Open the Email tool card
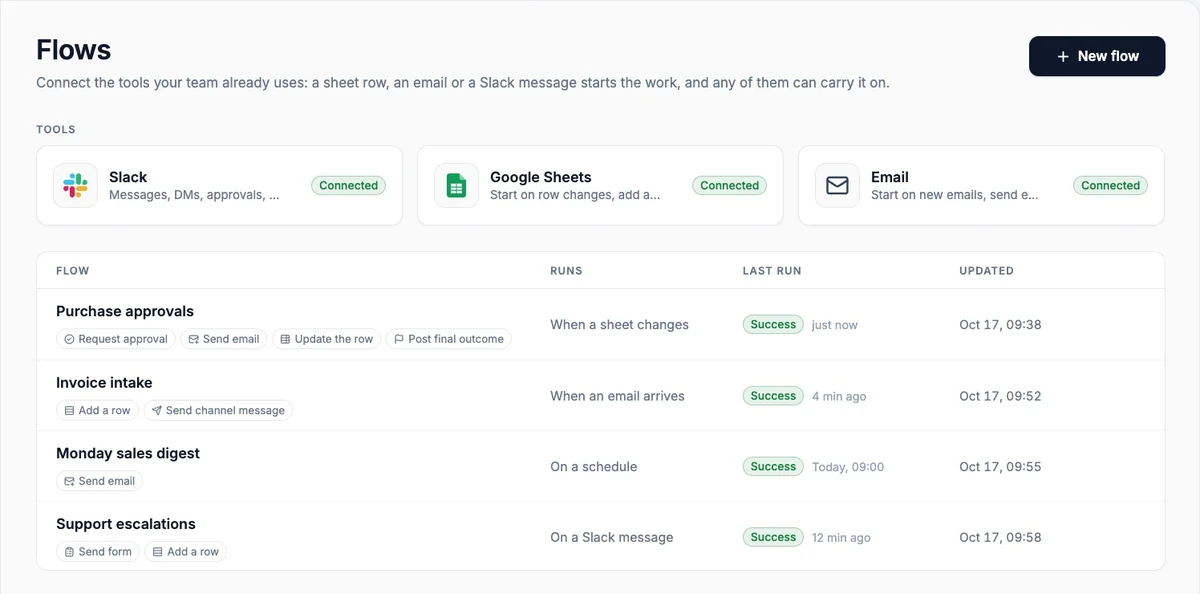Screen dimensions: 1200x594 pos(981,186)
